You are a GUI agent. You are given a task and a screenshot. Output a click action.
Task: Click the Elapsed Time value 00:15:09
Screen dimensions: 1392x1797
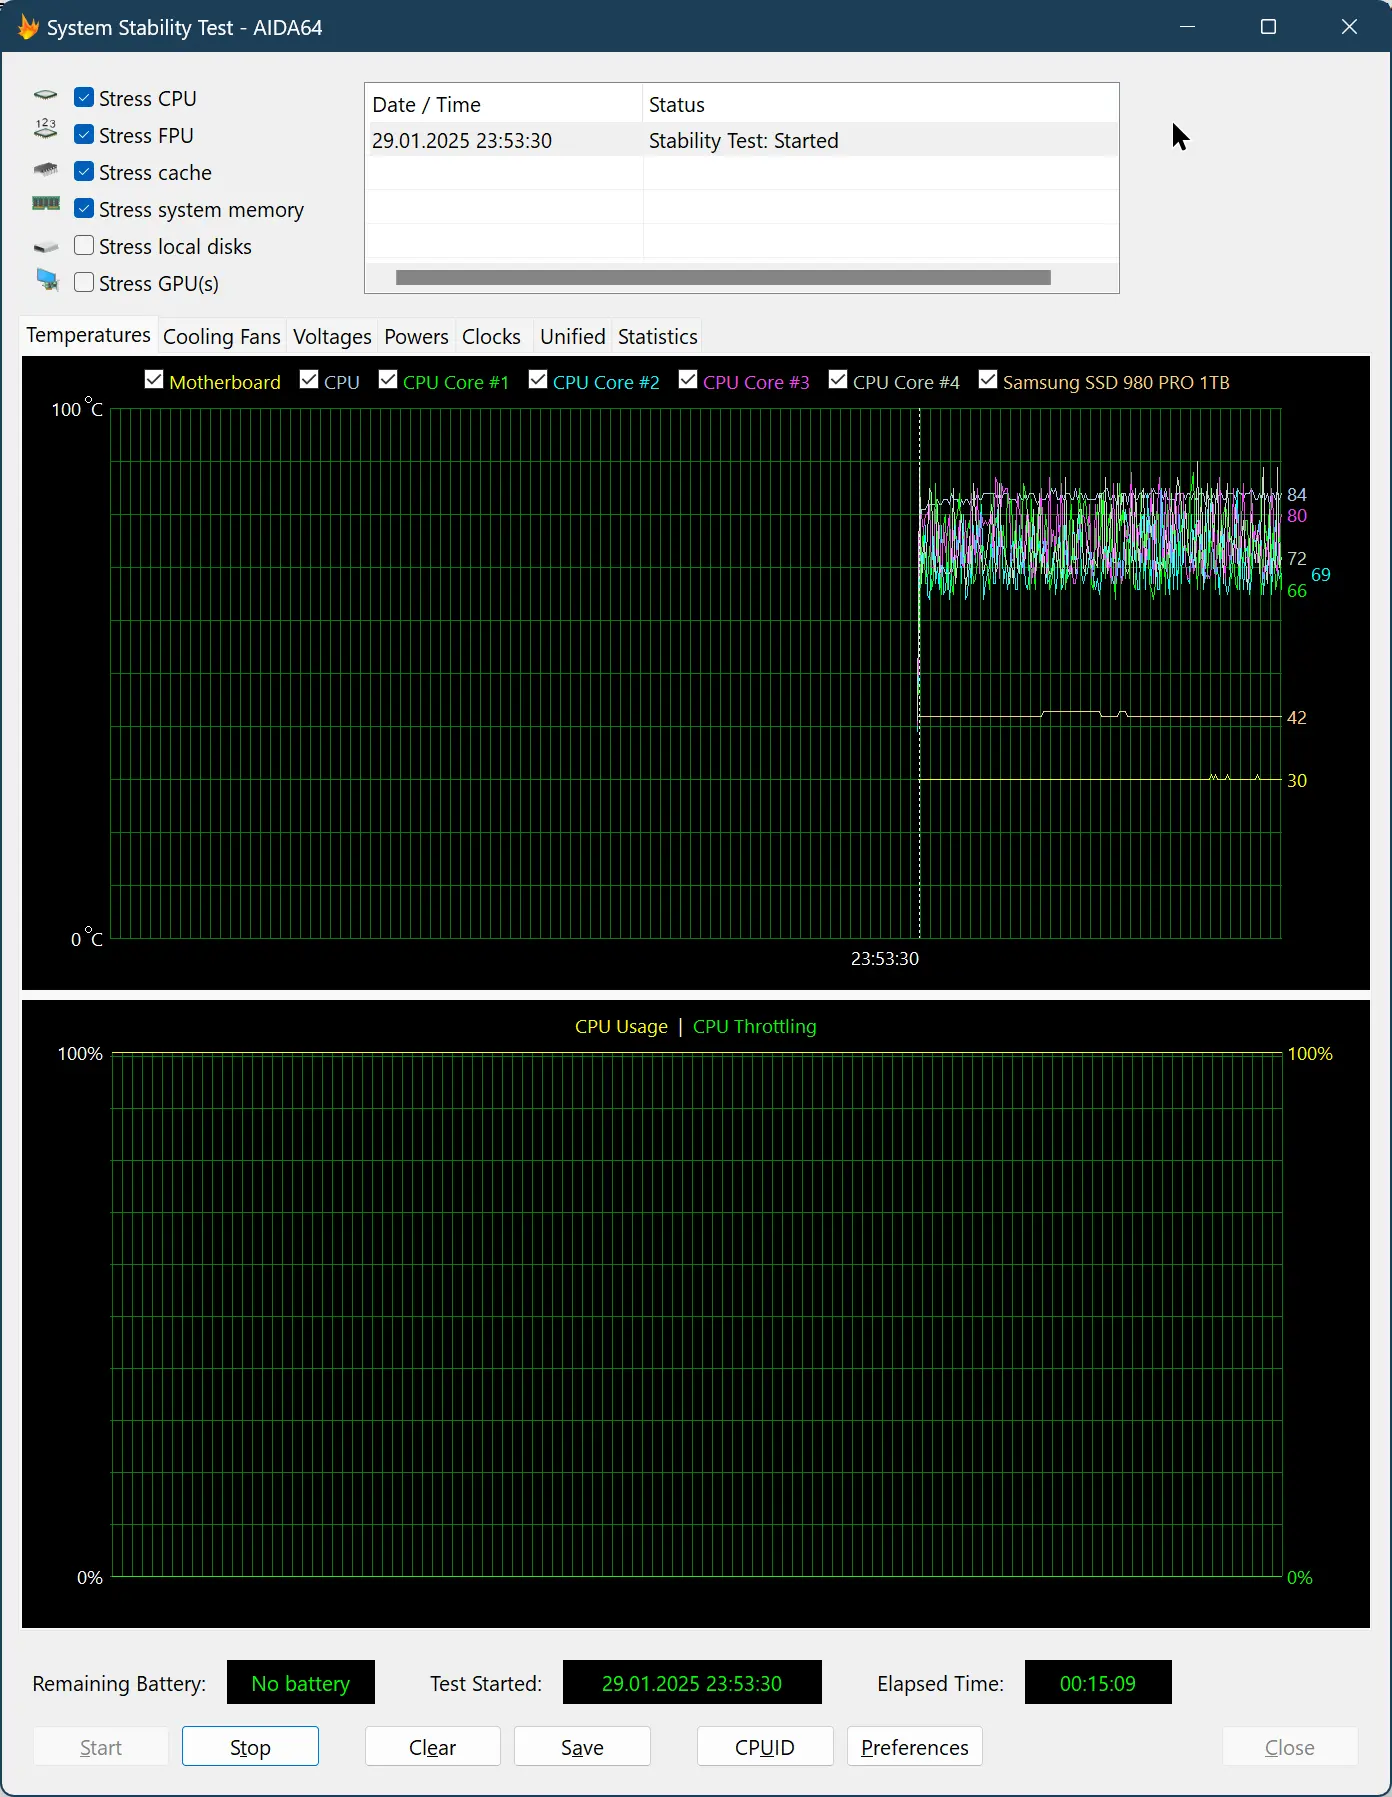point(1098,1683)
